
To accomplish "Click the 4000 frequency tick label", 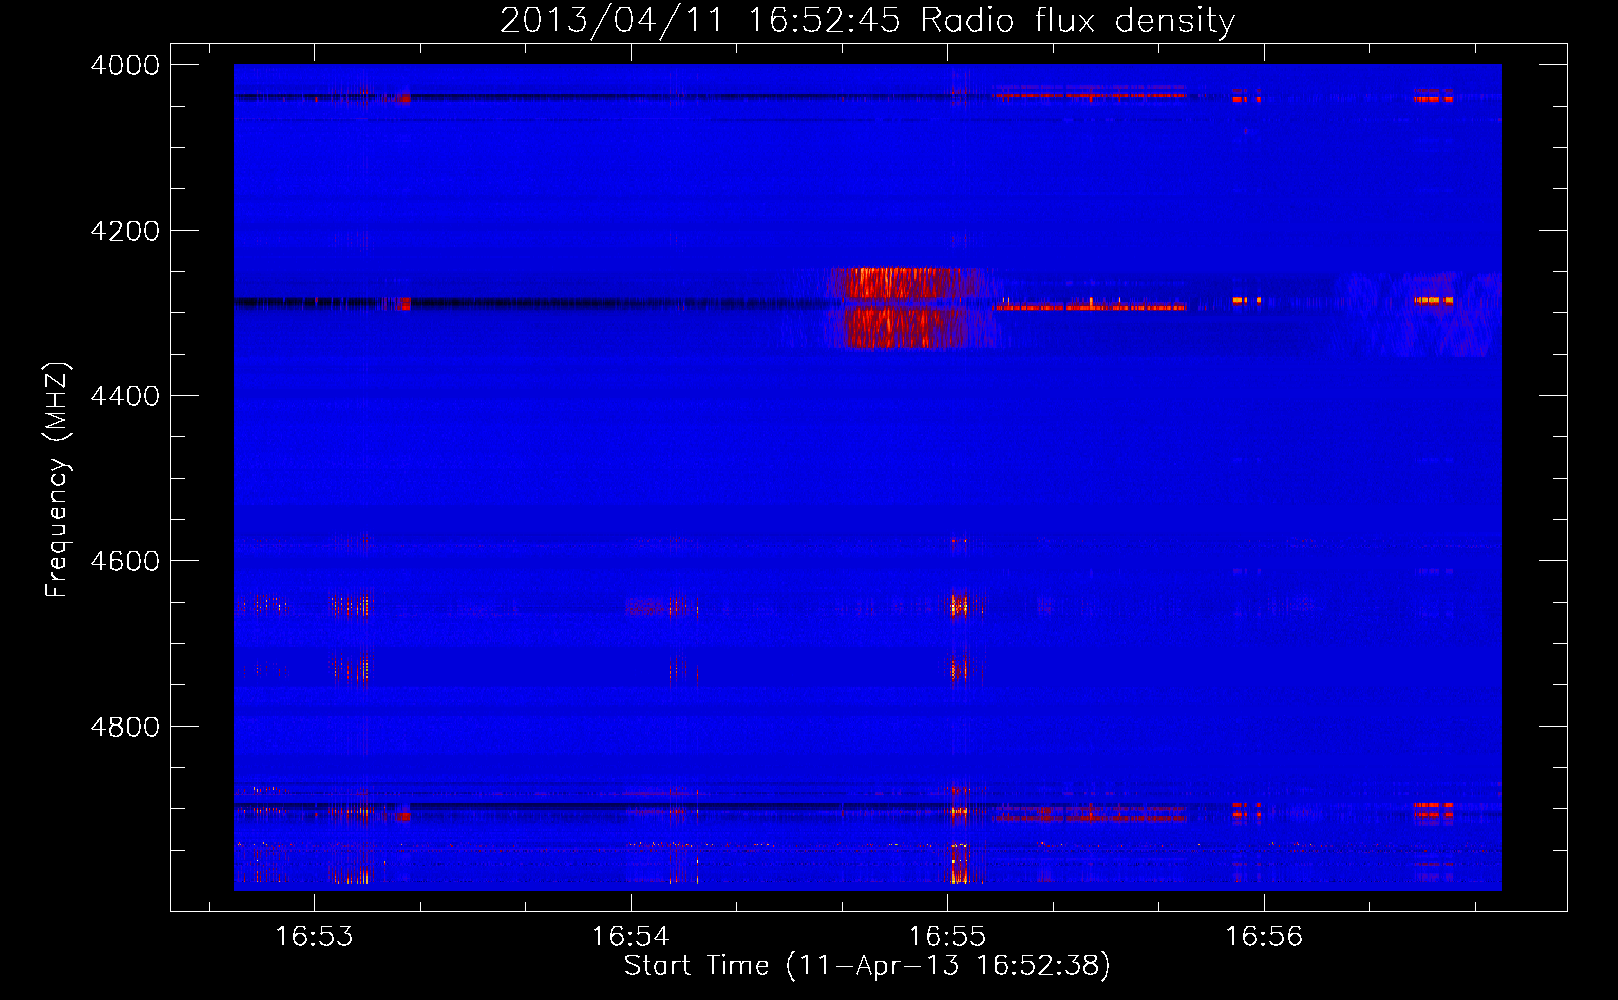I will click(x=125, y=65).
